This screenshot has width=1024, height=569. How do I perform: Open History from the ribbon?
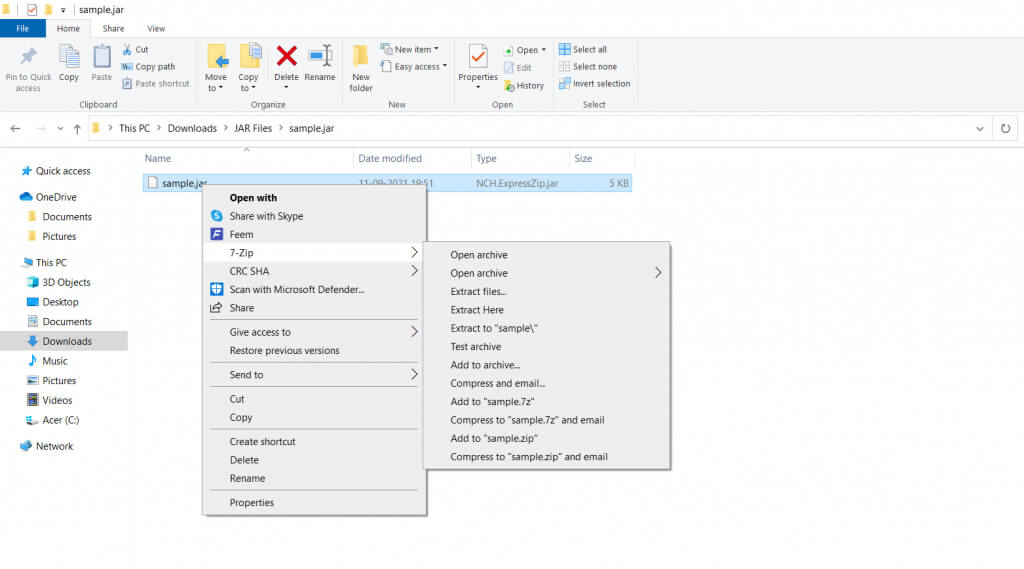click(524, 86)
